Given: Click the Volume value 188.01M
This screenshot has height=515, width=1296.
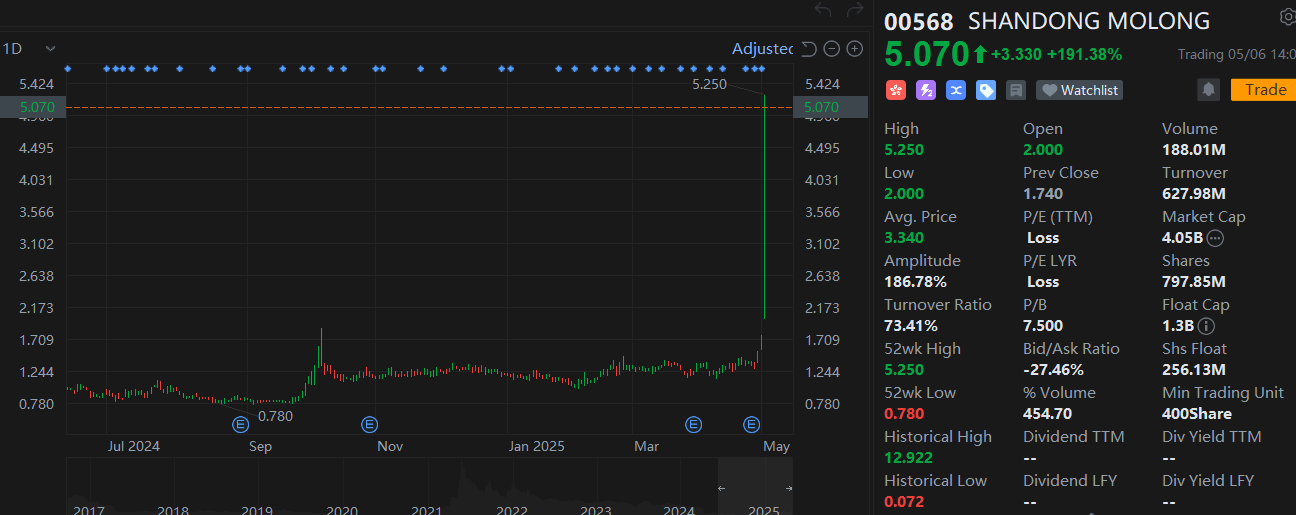Looking at the screenshot, I should pos(1194,150).
